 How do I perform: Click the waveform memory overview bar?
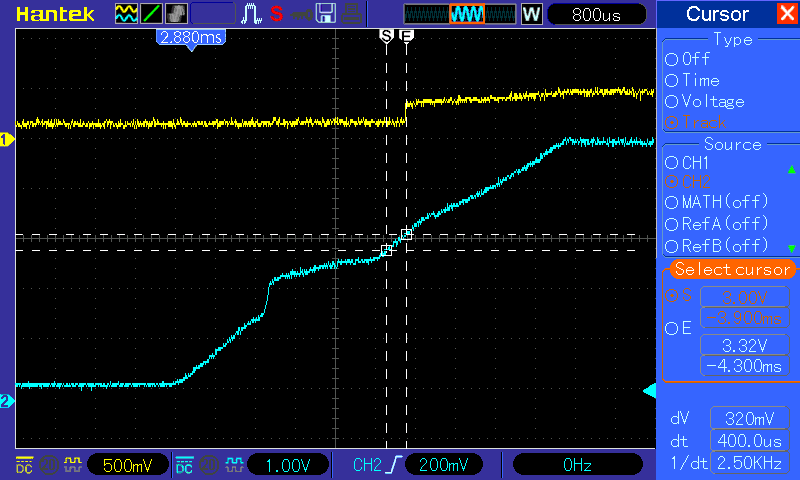tap(460, 14)
